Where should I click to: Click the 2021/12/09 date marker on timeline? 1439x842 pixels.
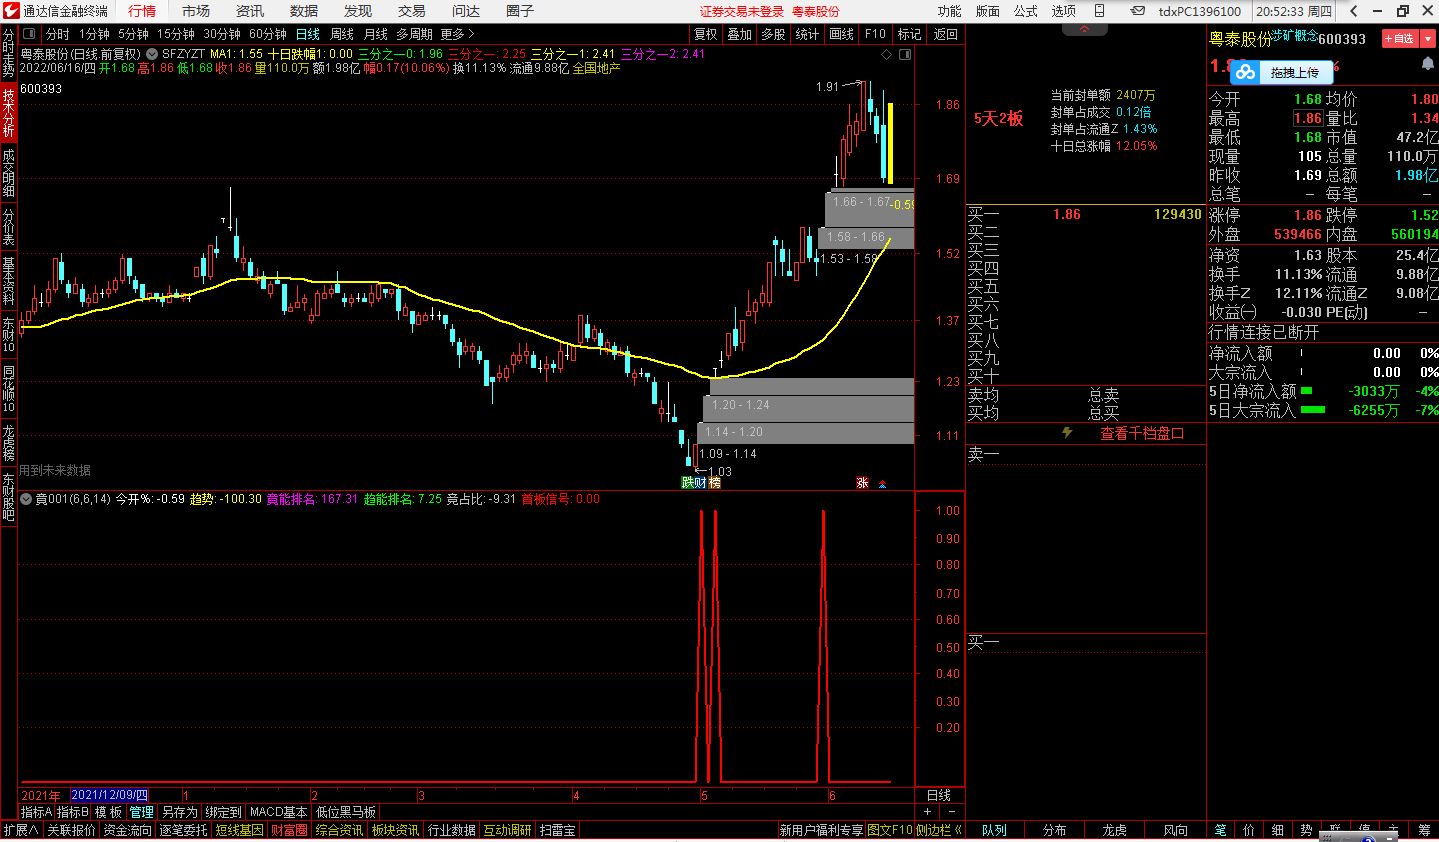(109, 795)
